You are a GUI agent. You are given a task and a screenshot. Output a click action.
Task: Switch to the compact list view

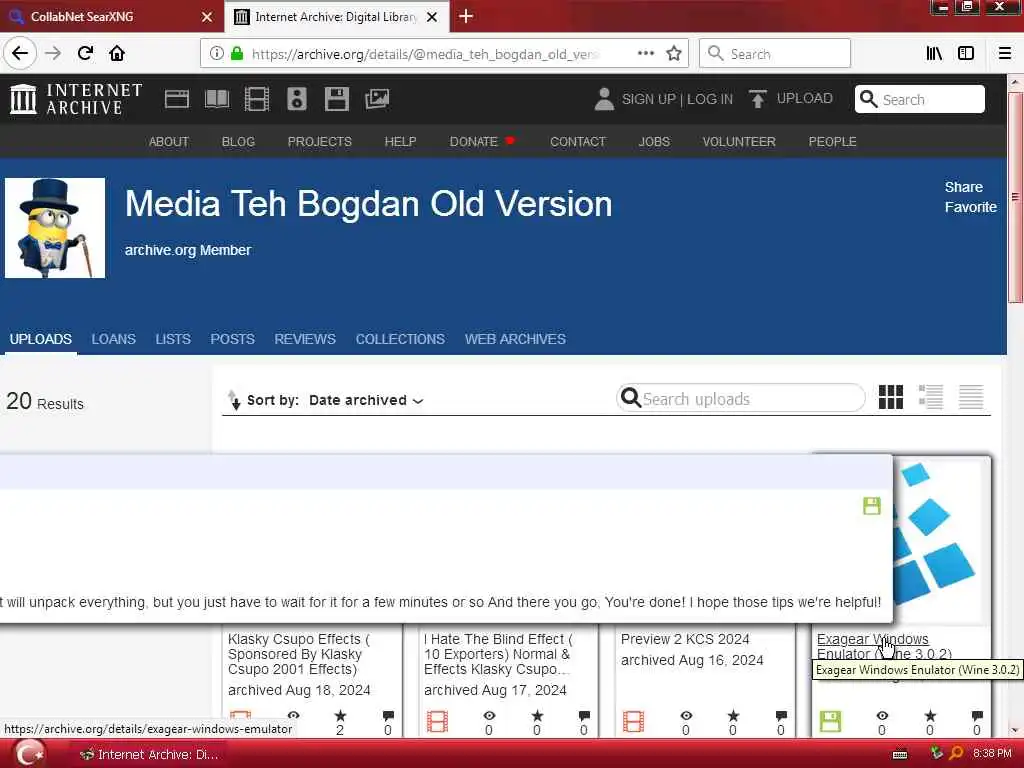(x=971, y=397)
